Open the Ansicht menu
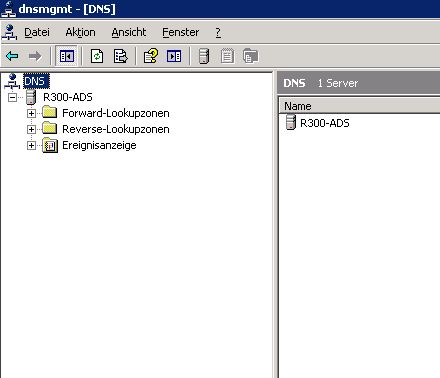The image size is (440, 378). (x=129, y=32)
